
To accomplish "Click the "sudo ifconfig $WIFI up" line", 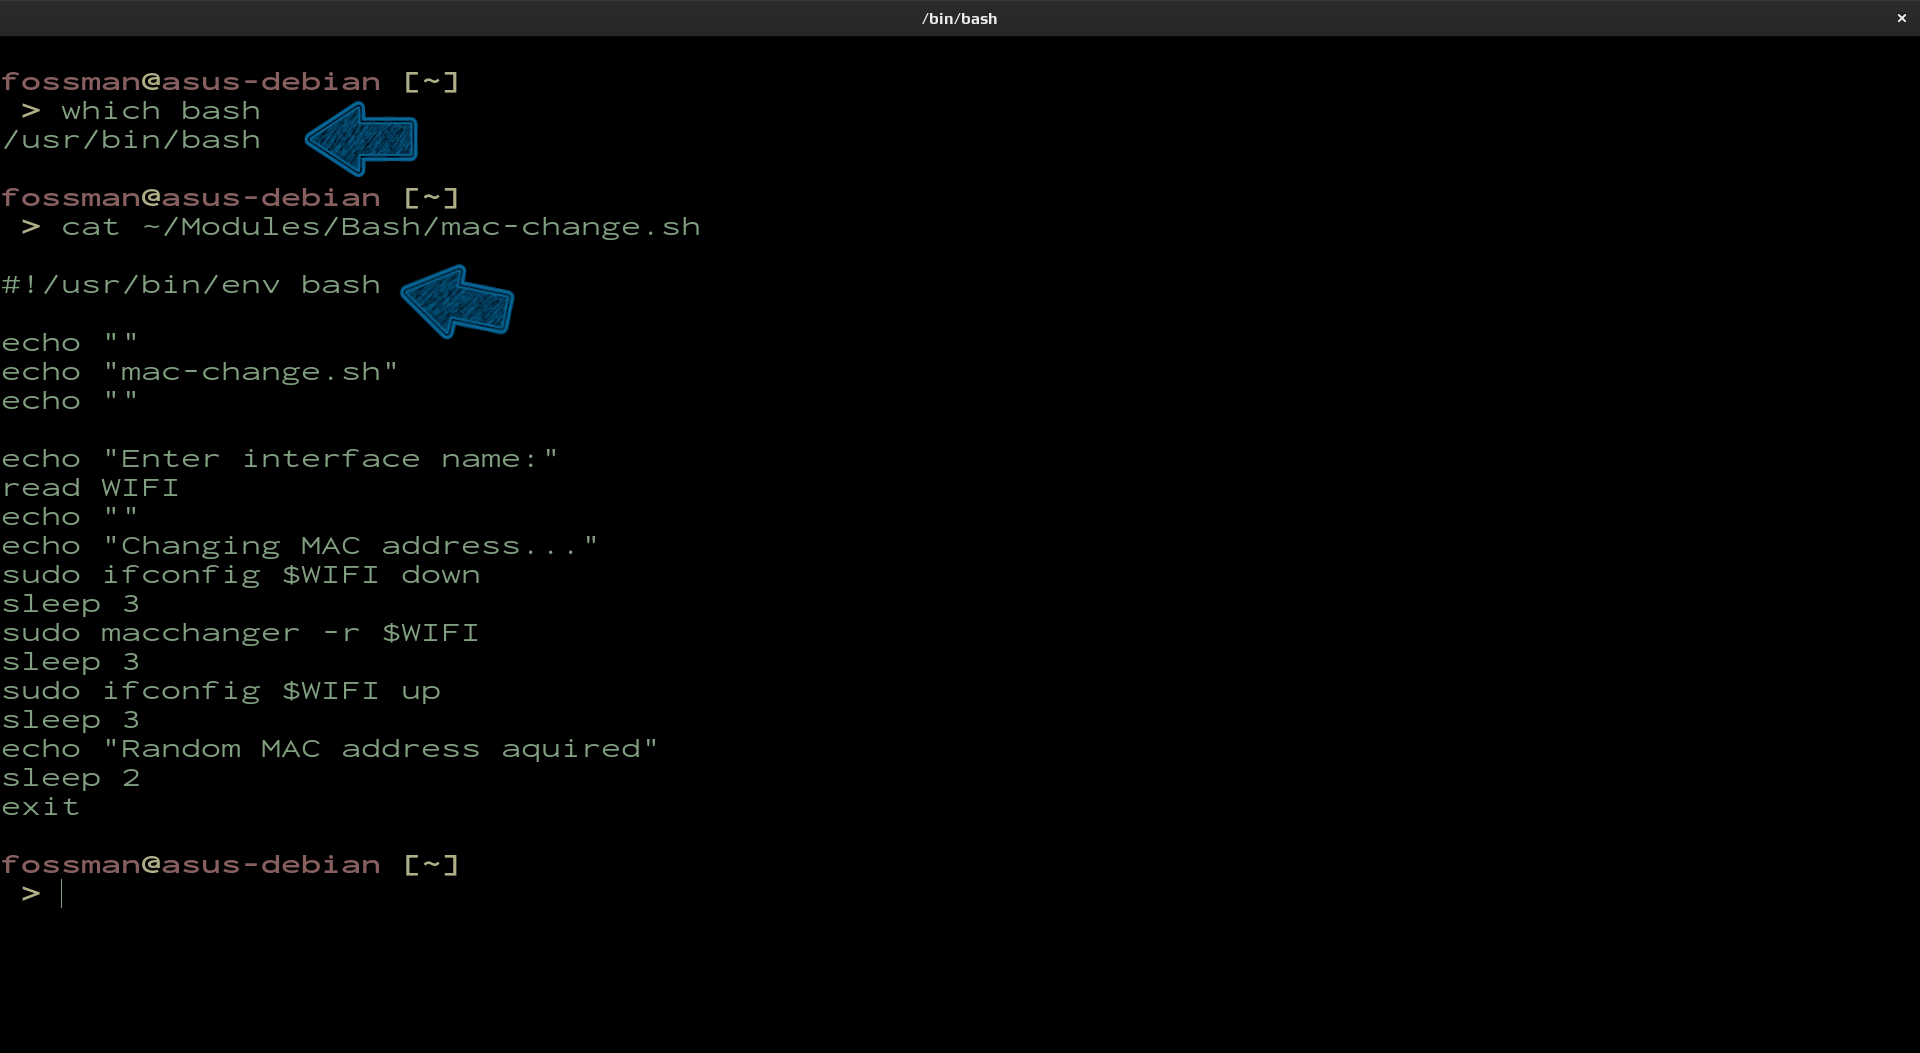I will click(221, 691).
